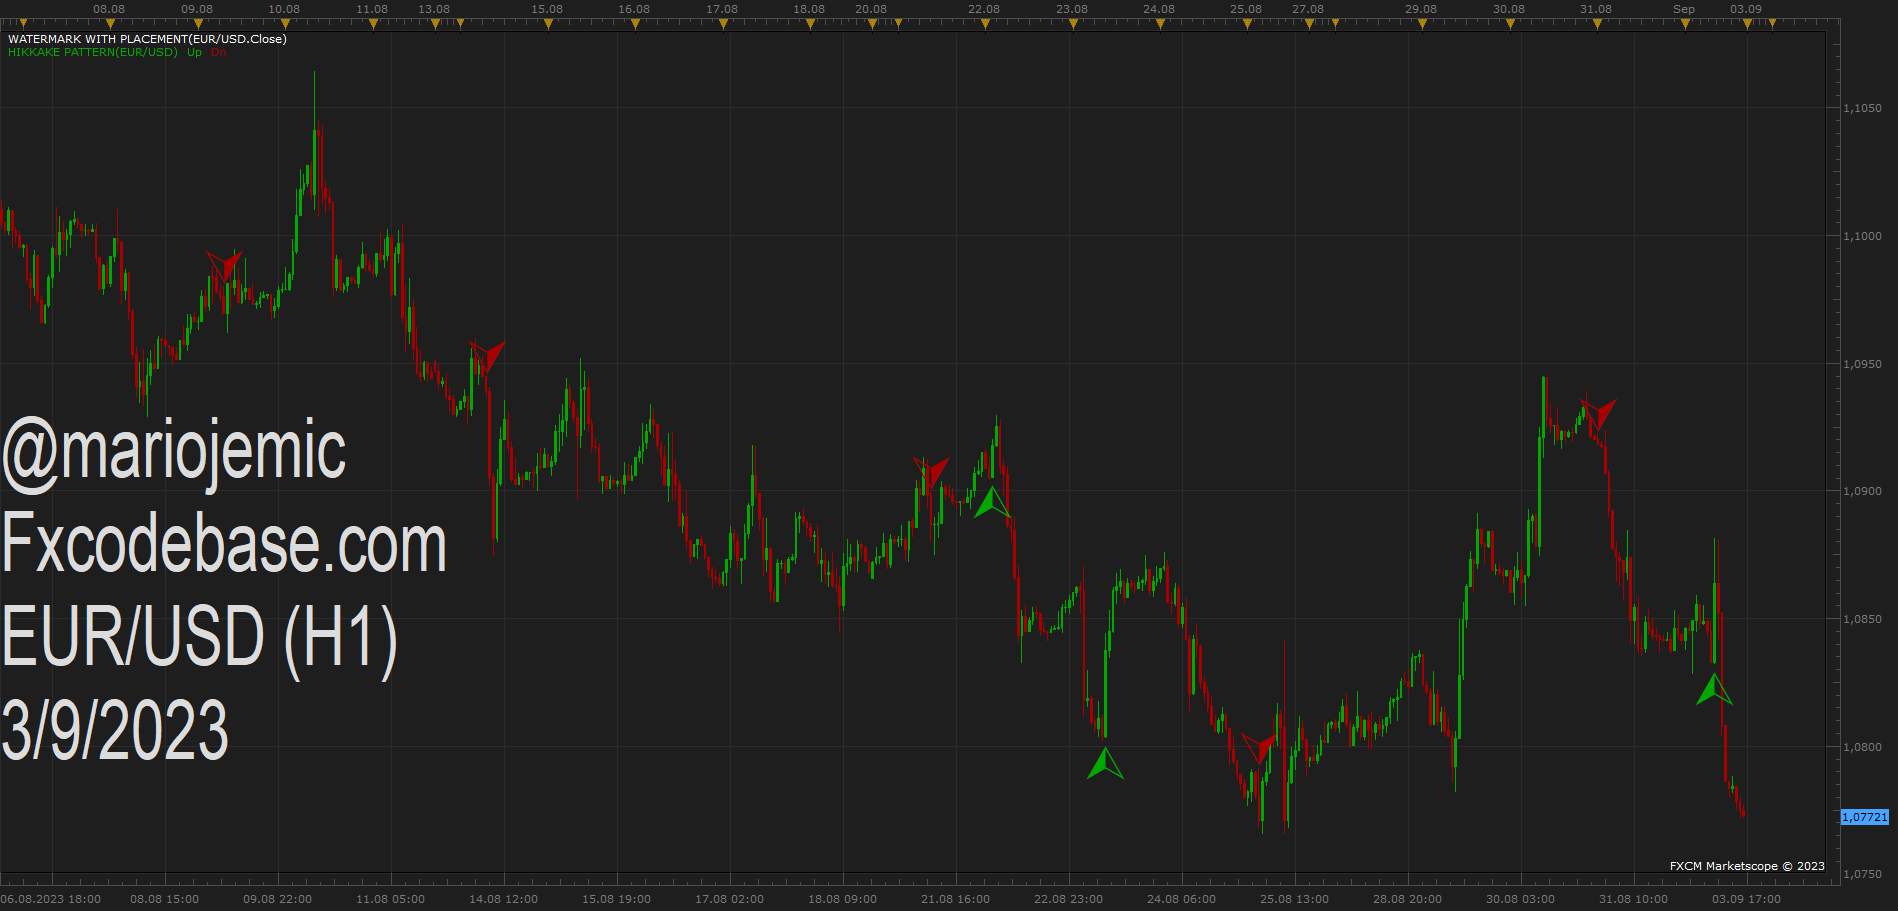Click the day marker under 29.08
The height and width of the screenshot is (911, 1898).
coord(1422,24)
